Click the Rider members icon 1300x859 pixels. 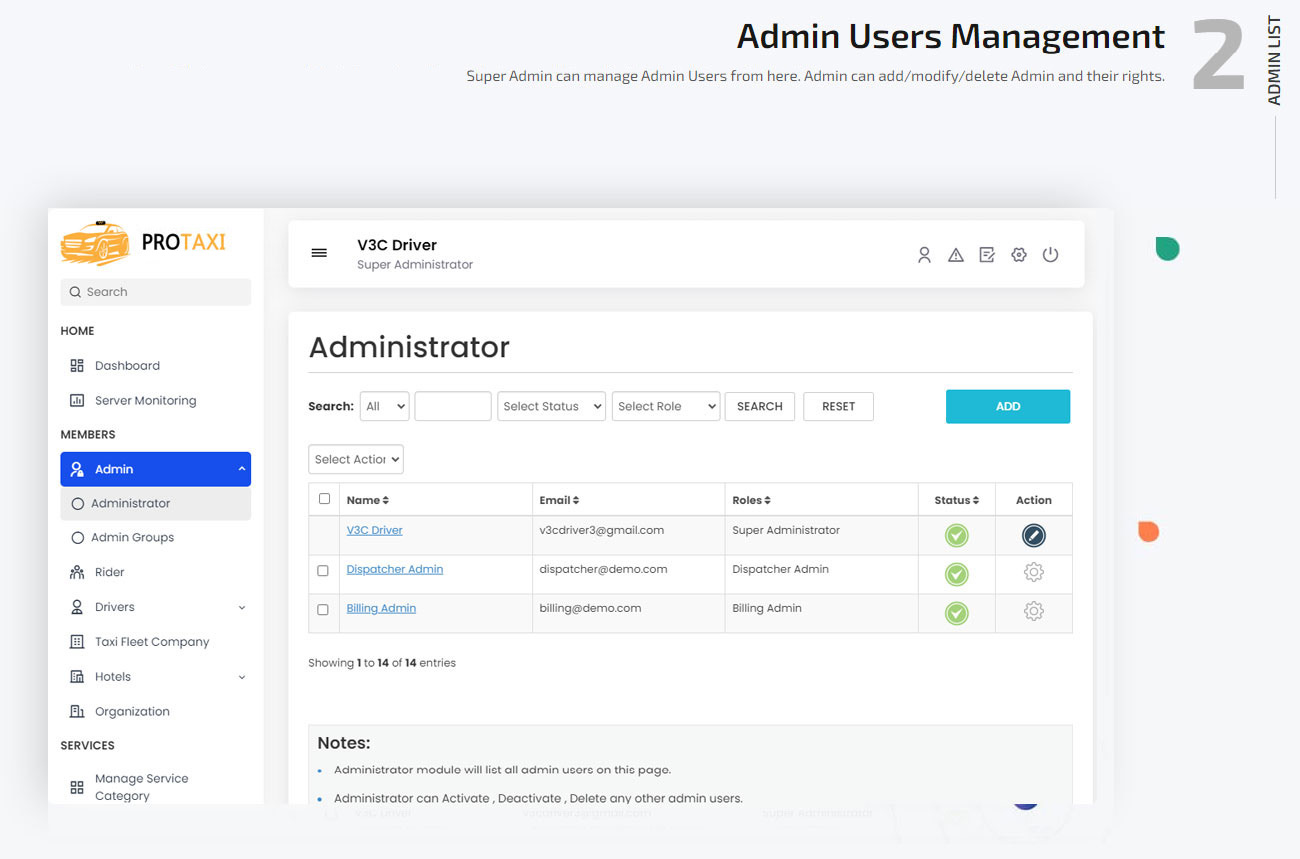(x=76, y=571)
